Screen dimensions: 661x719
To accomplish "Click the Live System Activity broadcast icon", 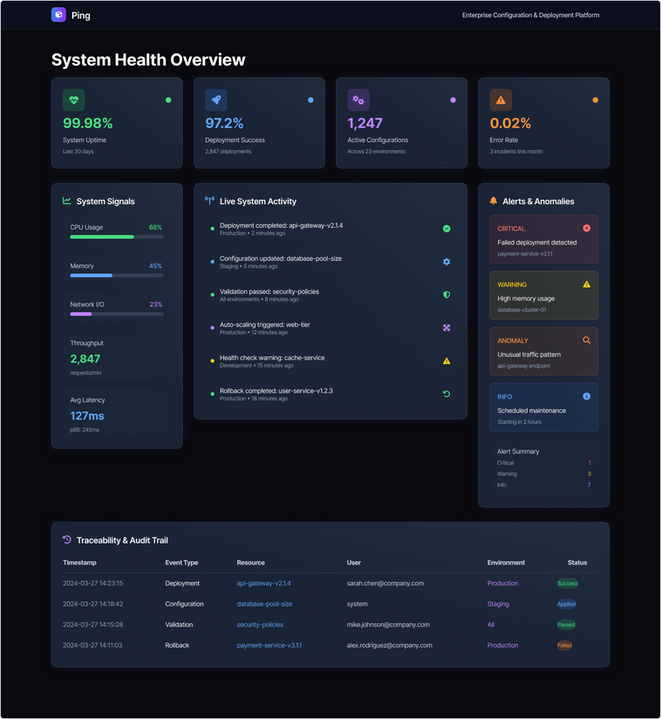I will tap(209, 201).
